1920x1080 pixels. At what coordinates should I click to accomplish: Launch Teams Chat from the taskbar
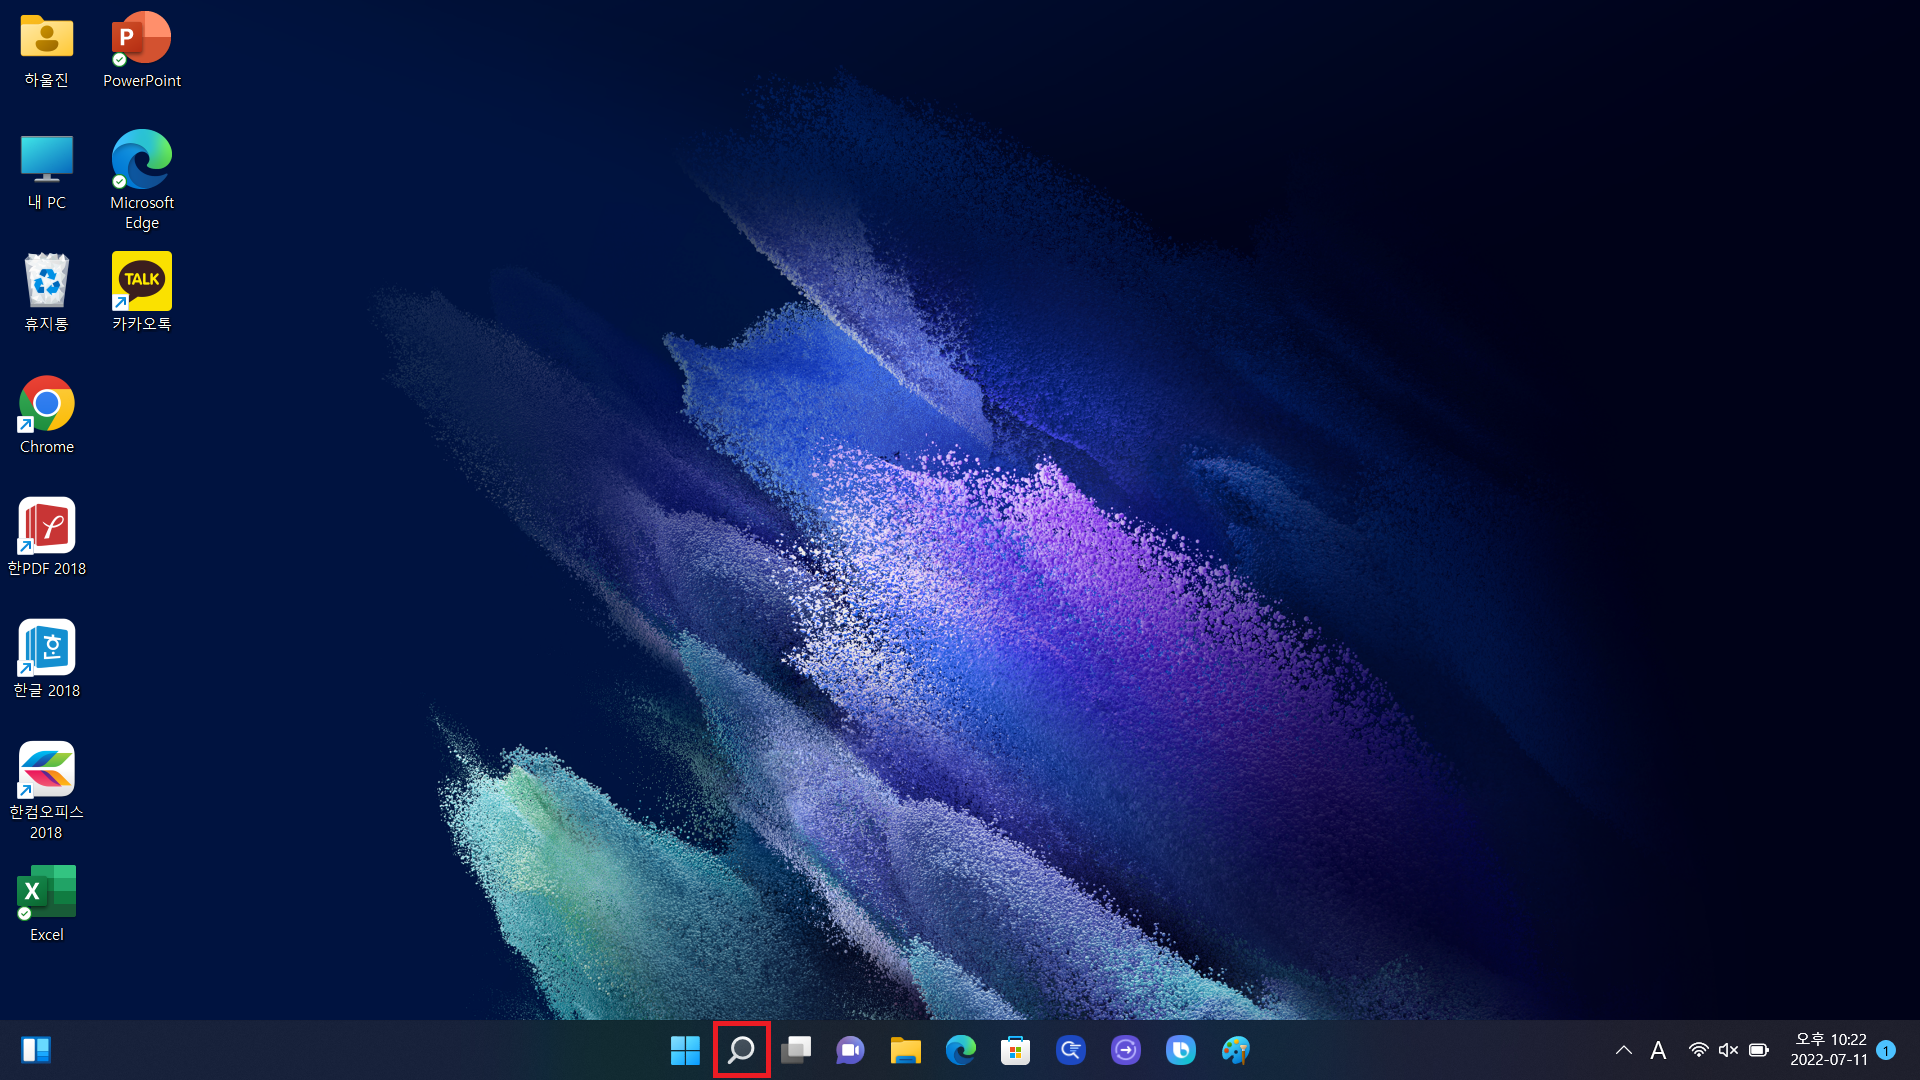click(x=851, y=1050)
